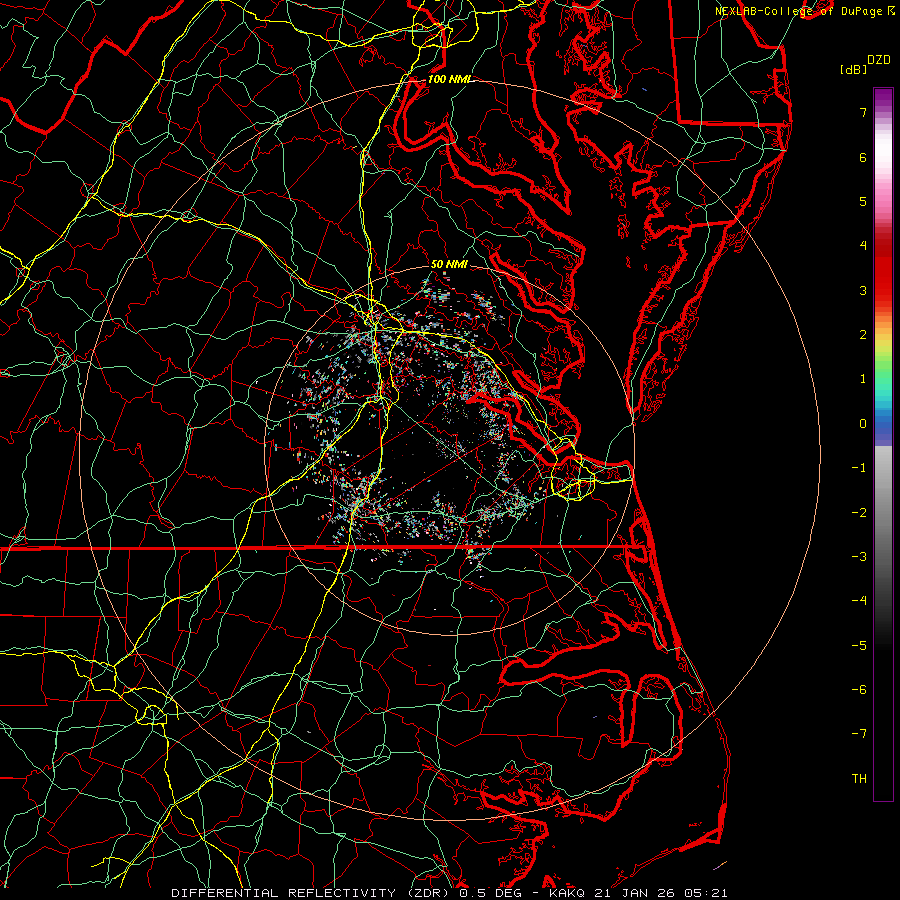Click the TH label below the color scale
This screenshot has width=900, height=900.
click(x=858, y=778)
